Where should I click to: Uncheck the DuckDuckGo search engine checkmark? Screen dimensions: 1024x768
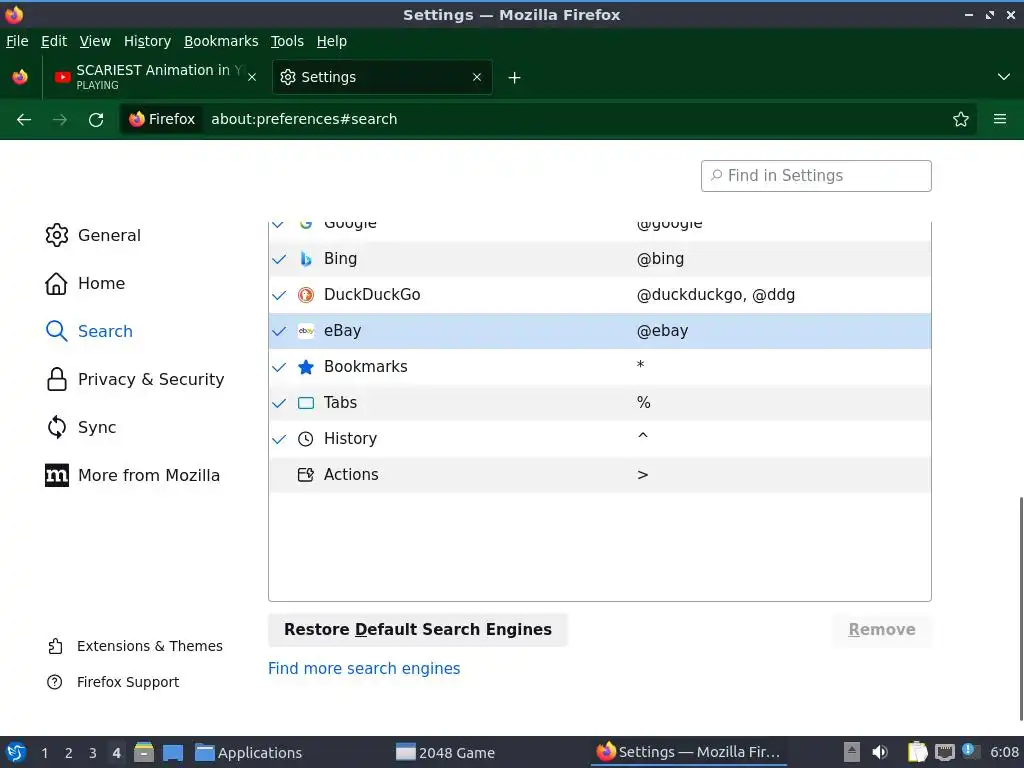[279, 295]
